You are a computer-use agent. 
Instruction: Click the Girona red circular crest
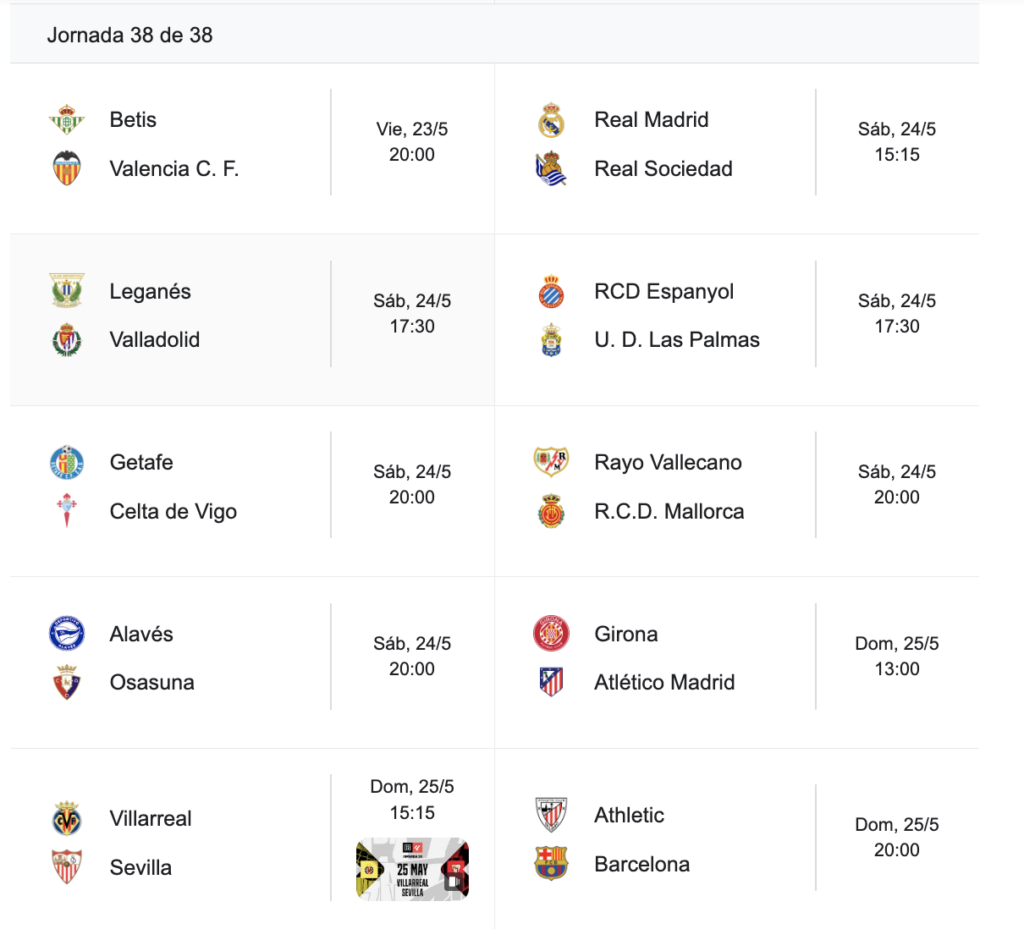pyautogui.click(x=551, y=633)
